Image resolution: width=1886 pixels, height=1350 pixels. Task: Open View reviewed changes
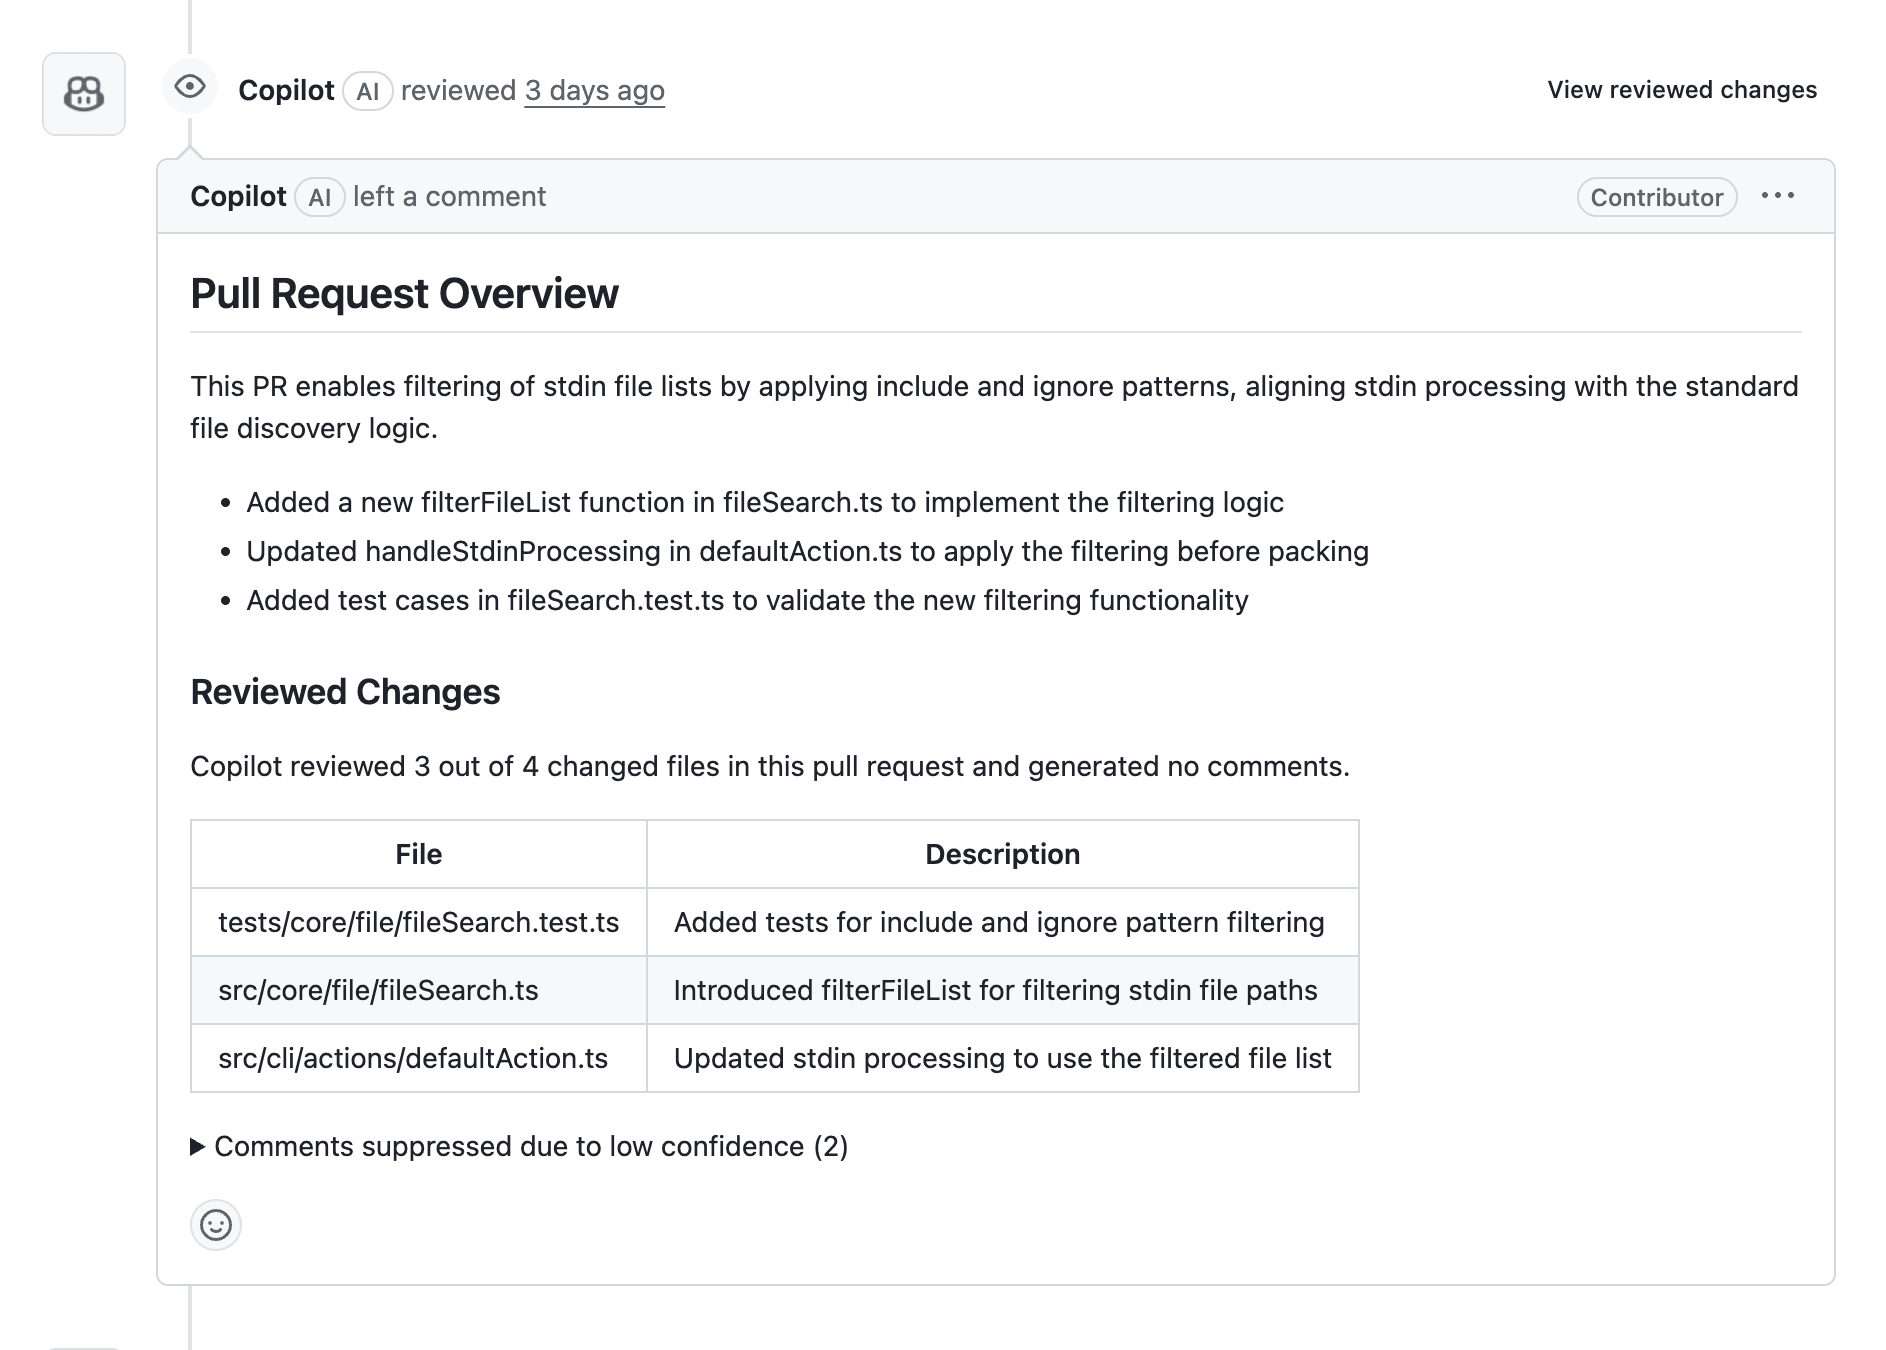tap(1682, 89)
